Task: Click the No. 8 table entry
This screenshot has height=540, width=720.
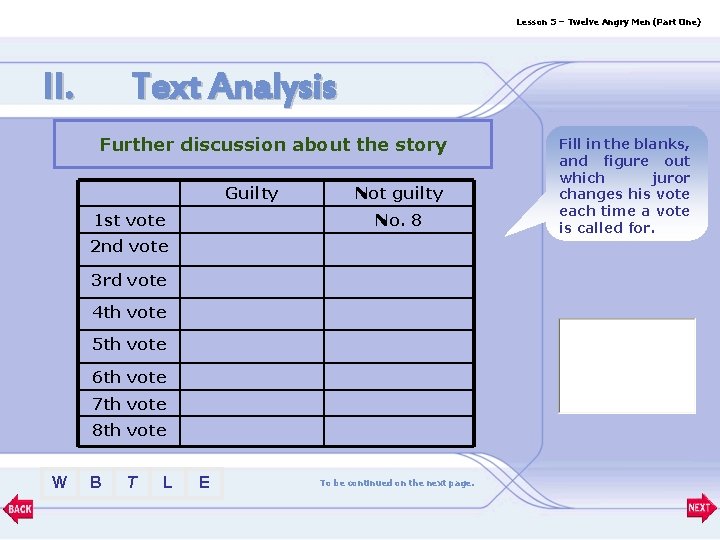Action: click(x=398, y=220)
